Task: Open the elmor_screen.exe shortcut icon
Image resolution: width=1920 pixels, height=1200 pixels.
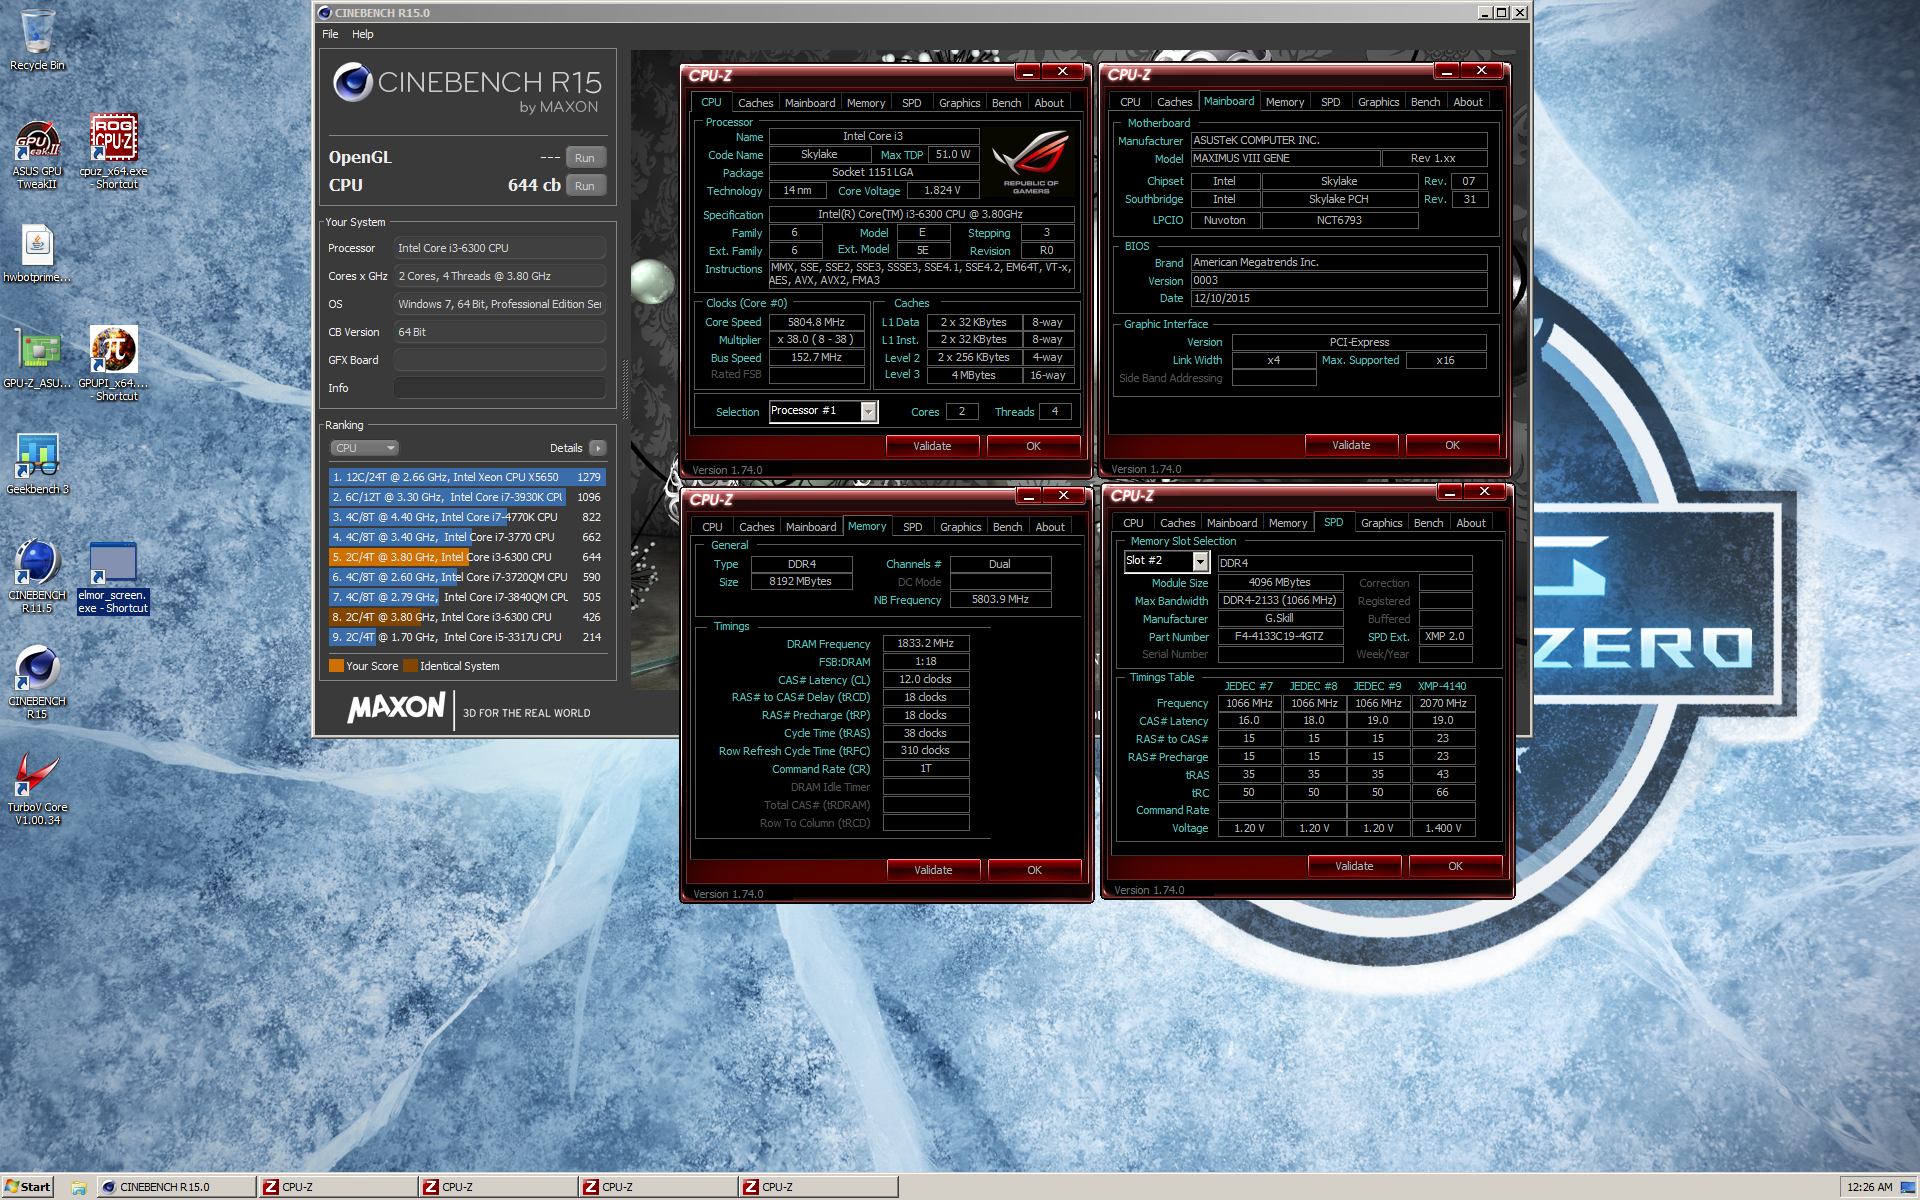Action: (114, 578)
